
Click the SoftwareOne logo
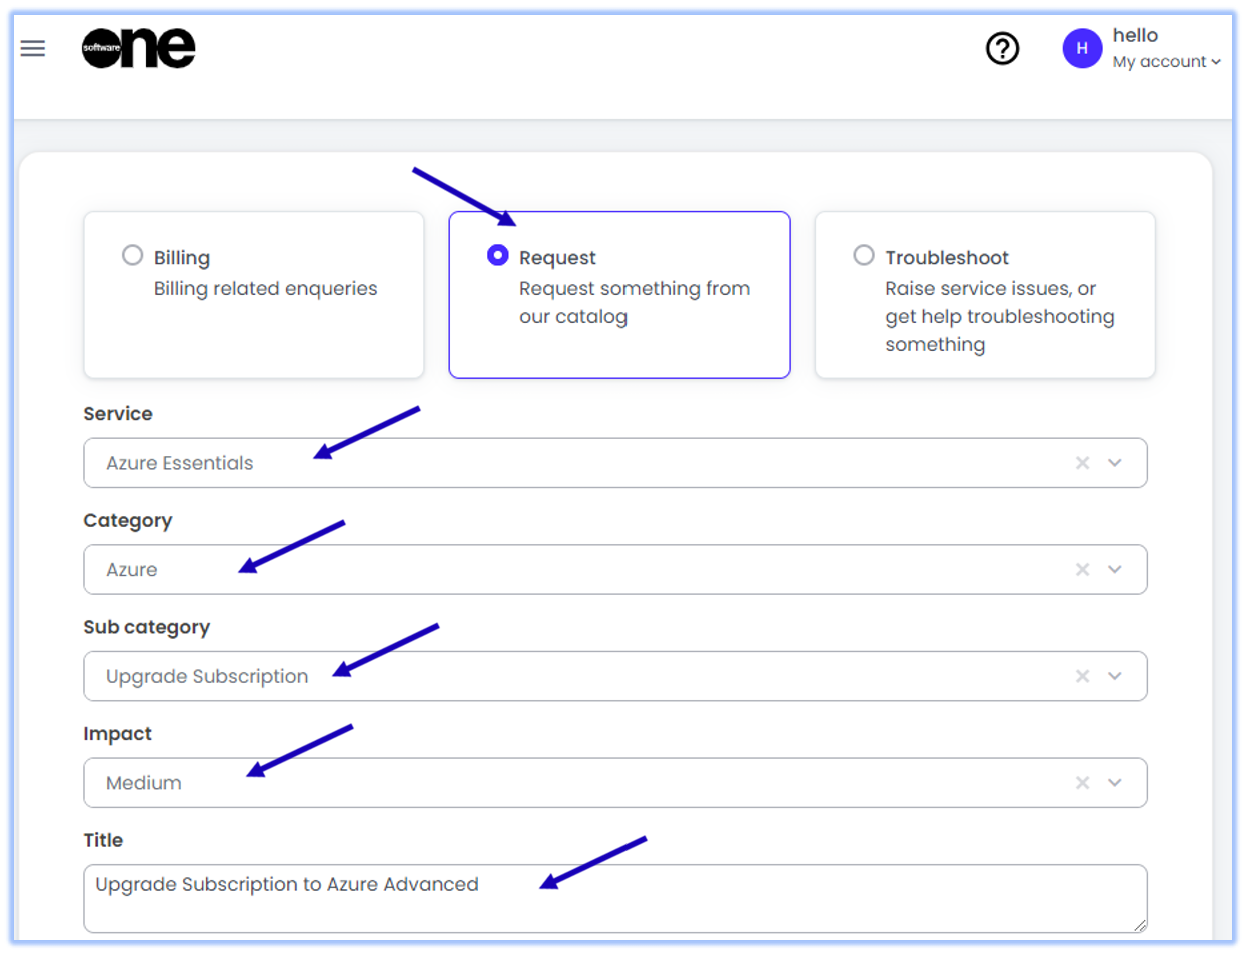coord(138,48)
